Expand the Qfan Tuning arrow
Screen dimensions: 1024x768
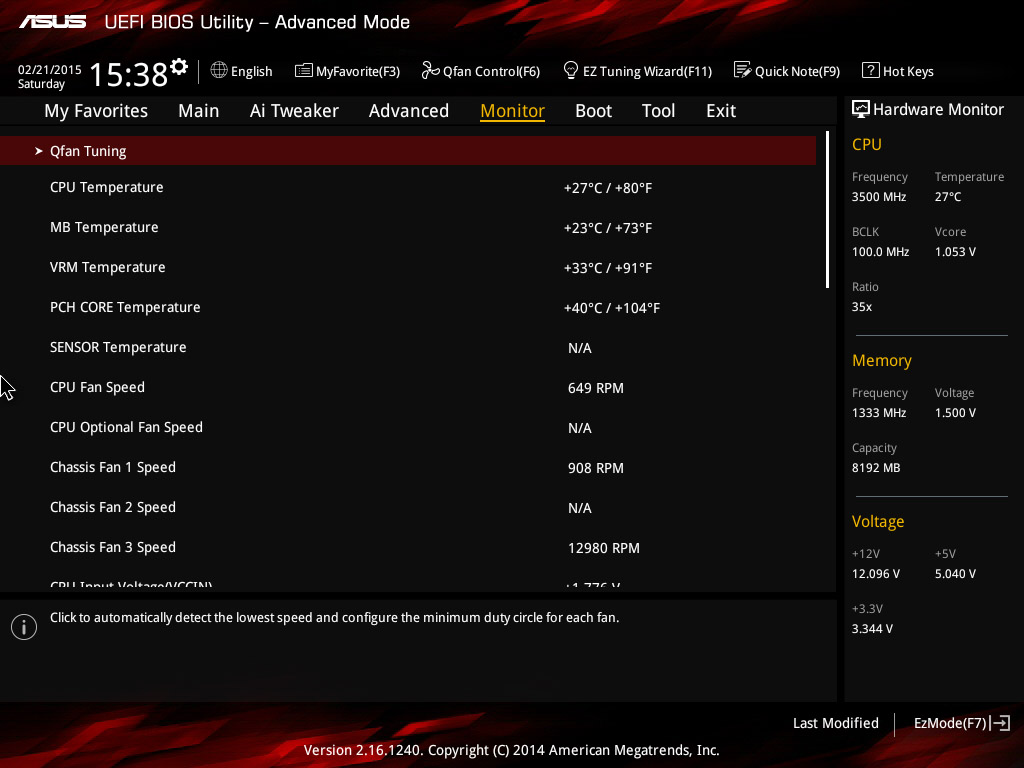tap(39, 151)
